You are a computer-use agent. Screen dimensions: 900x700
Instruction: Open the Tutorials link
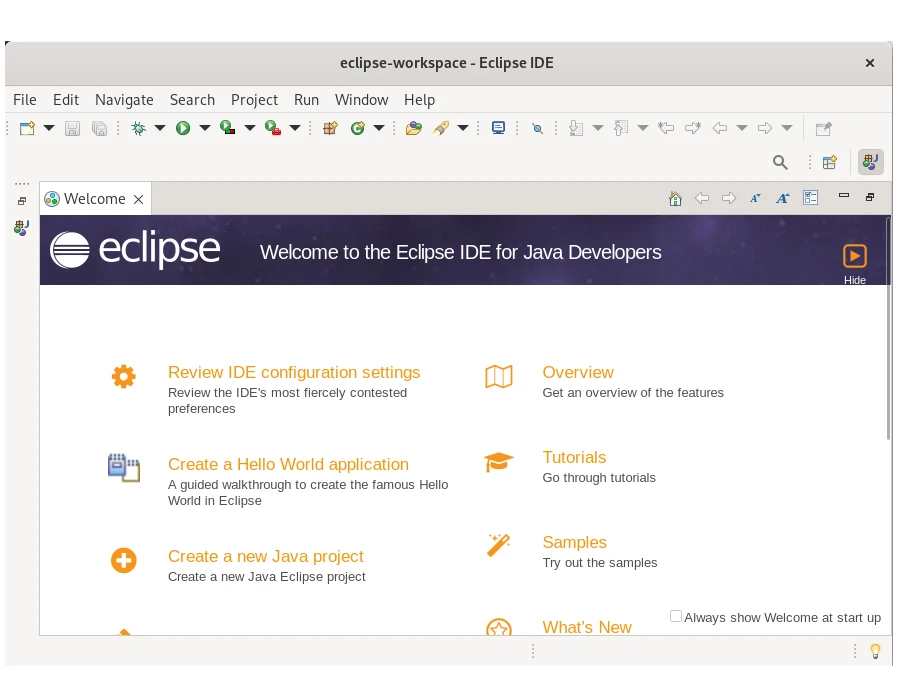(x=574, y=457)
